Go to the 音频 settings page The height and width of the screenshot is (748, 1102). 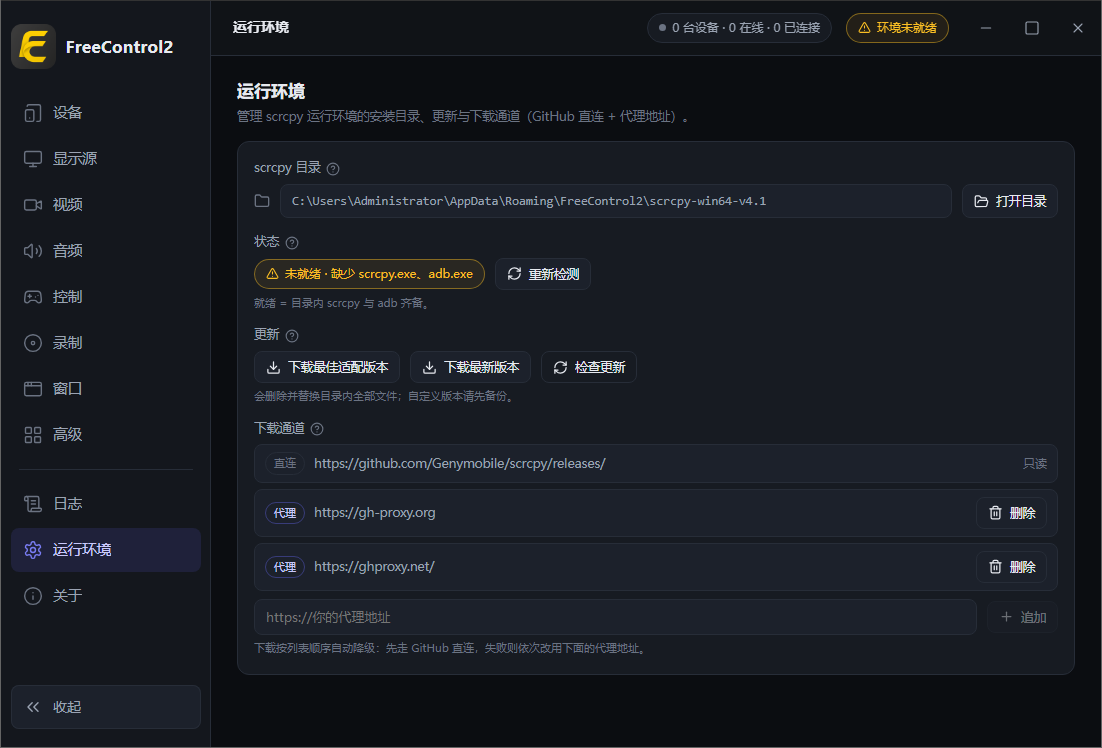click(105, 251)
